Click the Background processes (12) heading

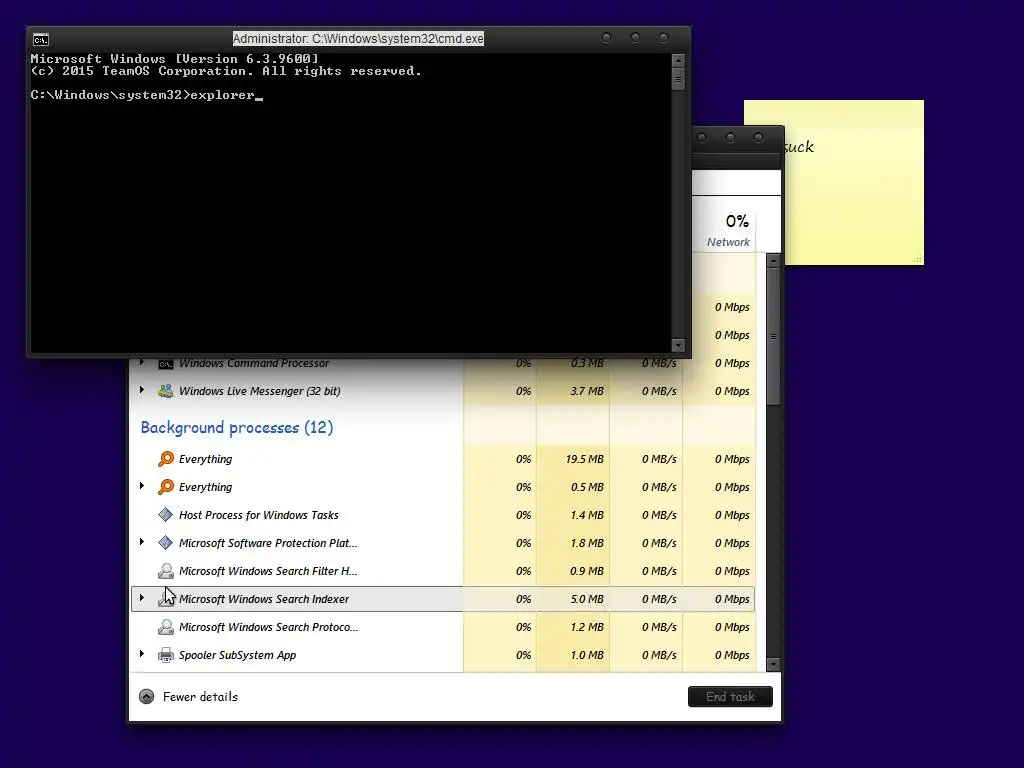click(236, 428)
